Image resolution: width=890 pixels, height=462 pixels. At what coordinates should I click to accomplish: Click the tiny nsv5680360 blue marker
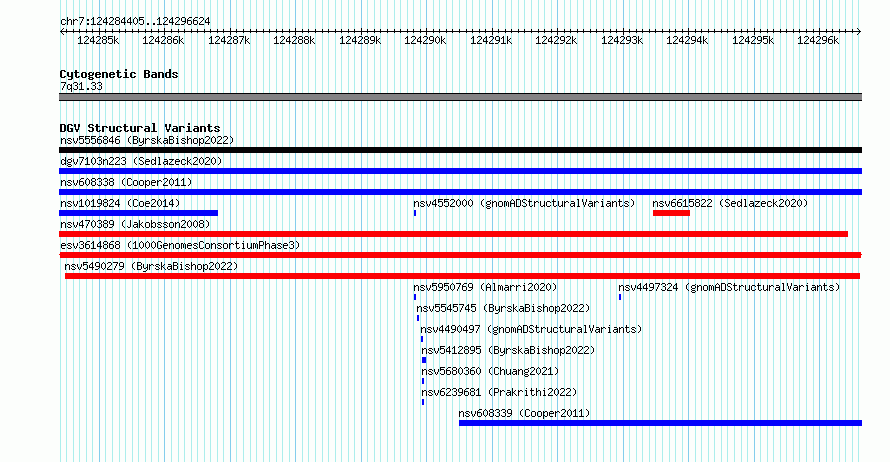click(x=423, y=381)
